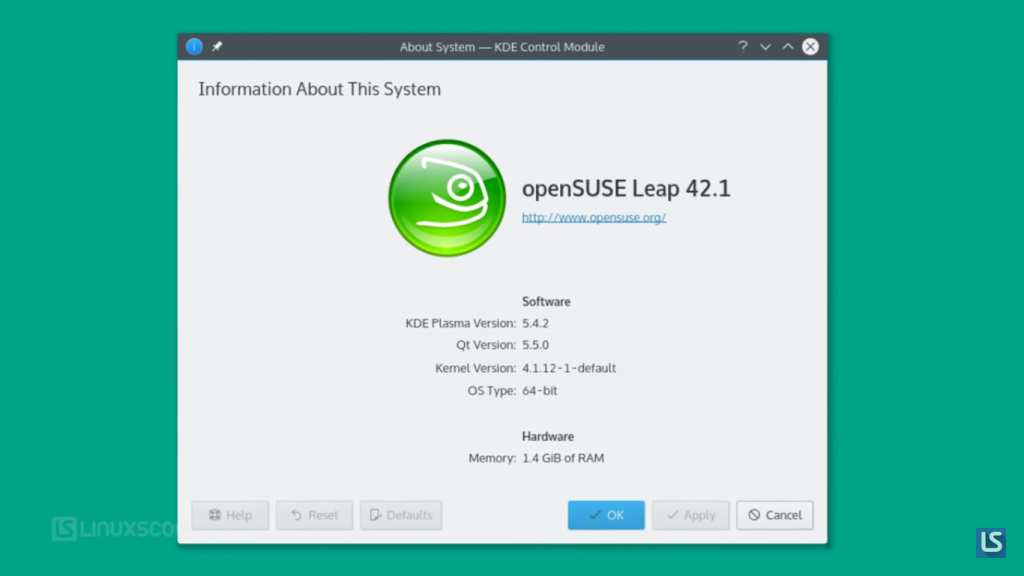
Task: Click the LS logo in the corner
Action: coord(991,542)
